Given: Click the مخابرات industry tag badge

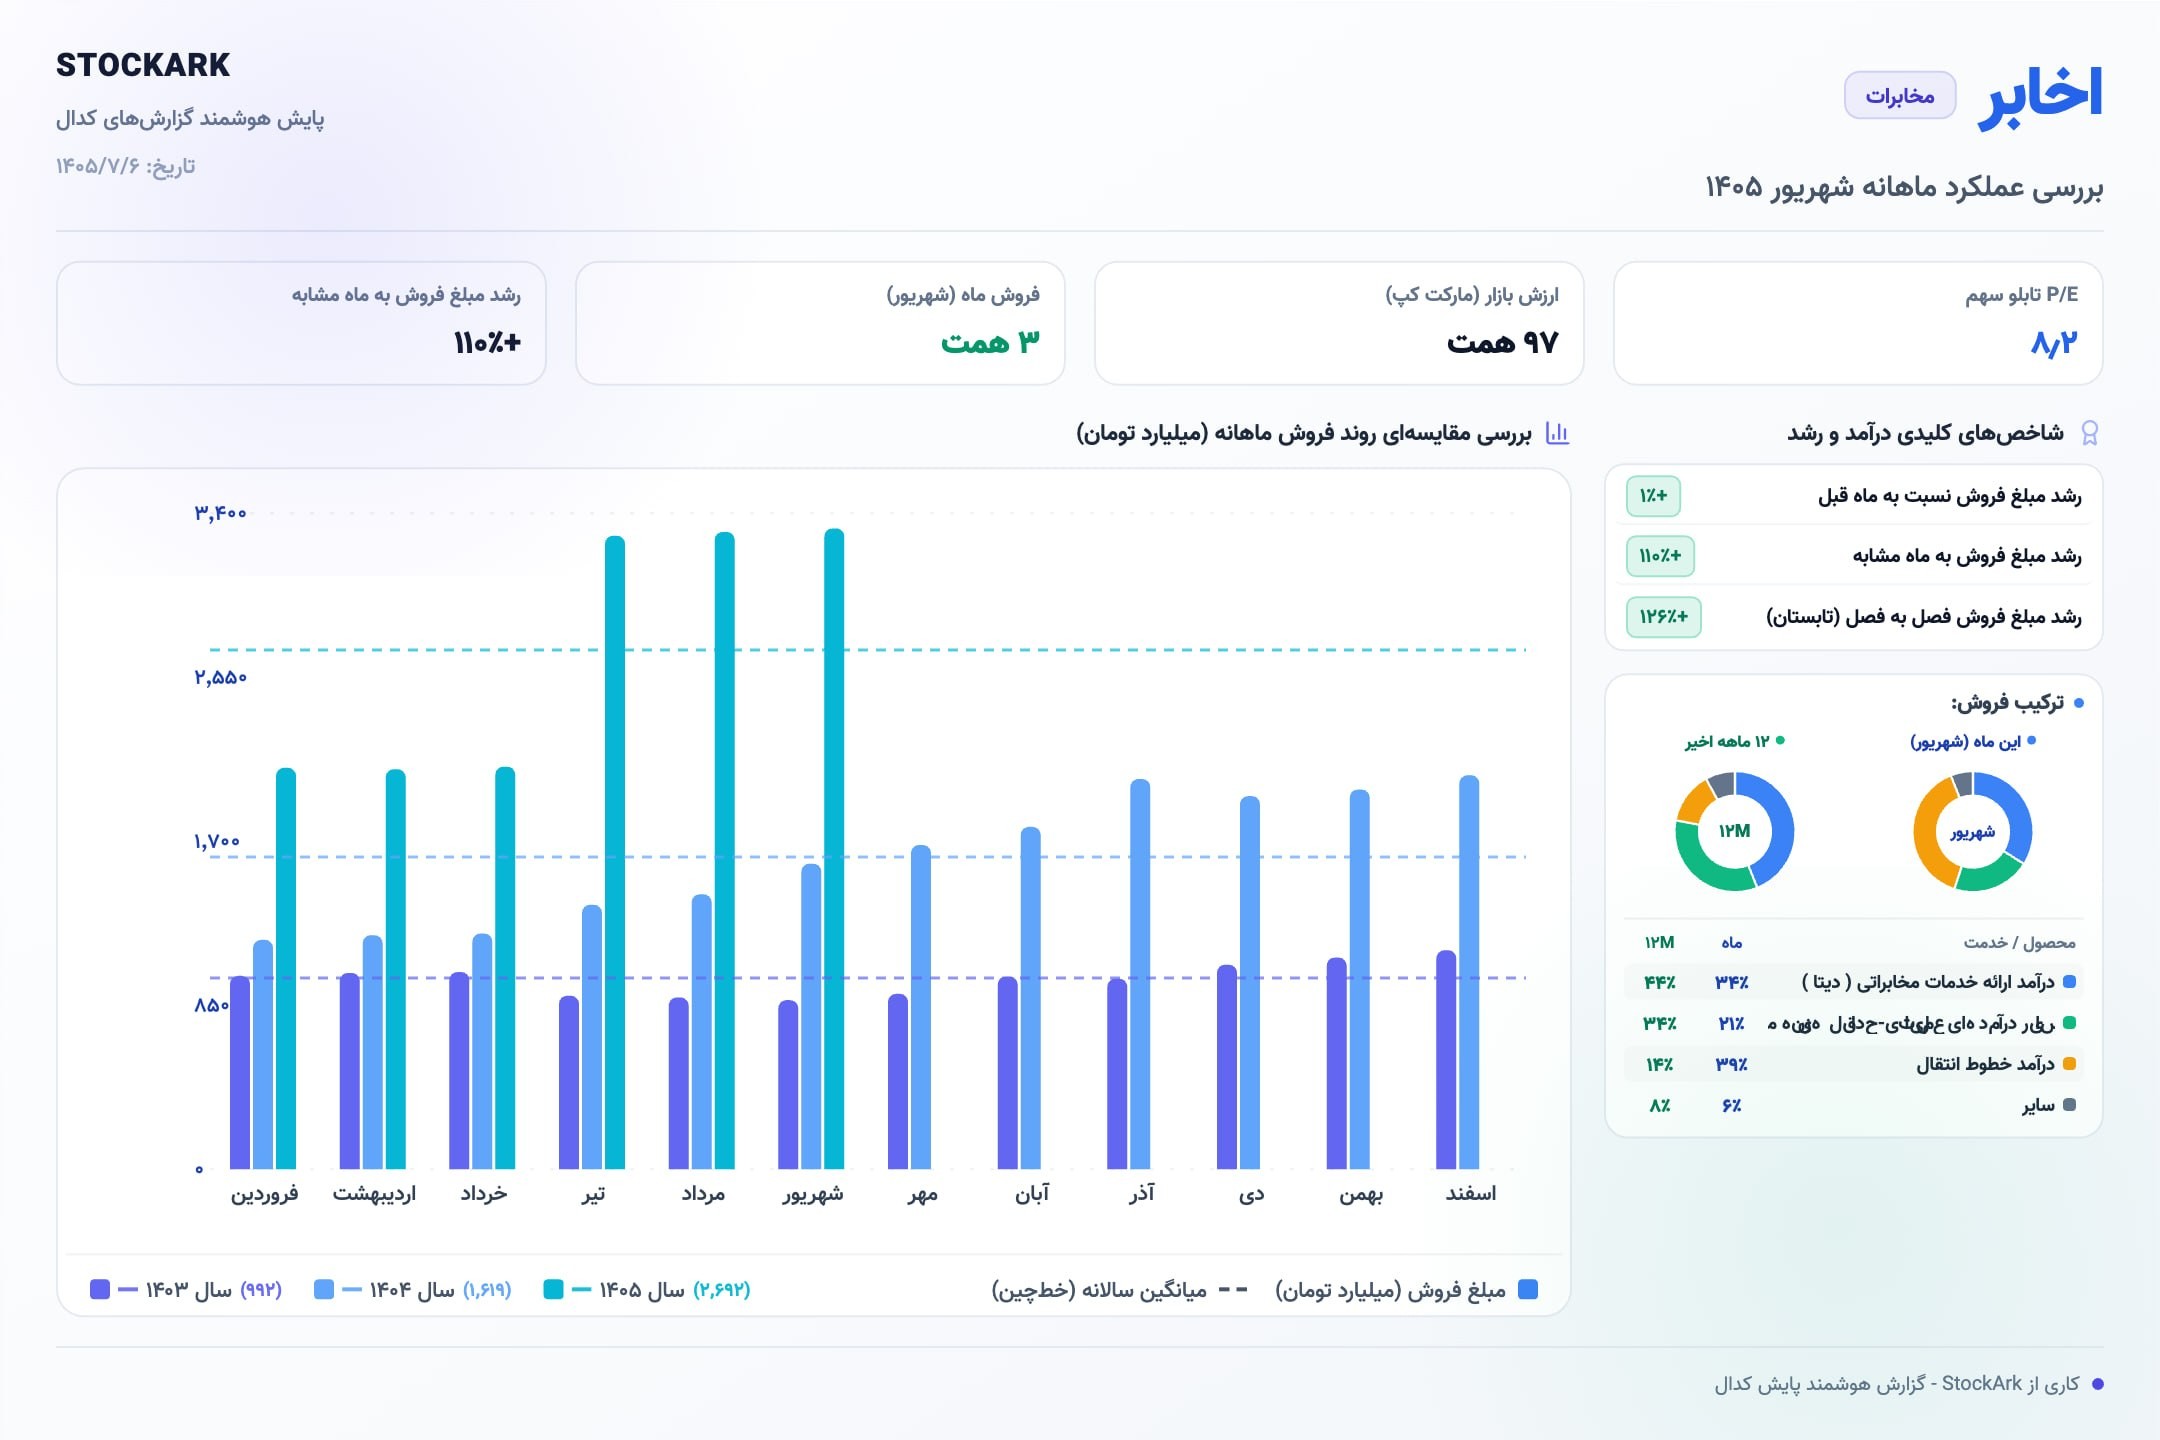Looking at the screenshot, I should 1900,96.
